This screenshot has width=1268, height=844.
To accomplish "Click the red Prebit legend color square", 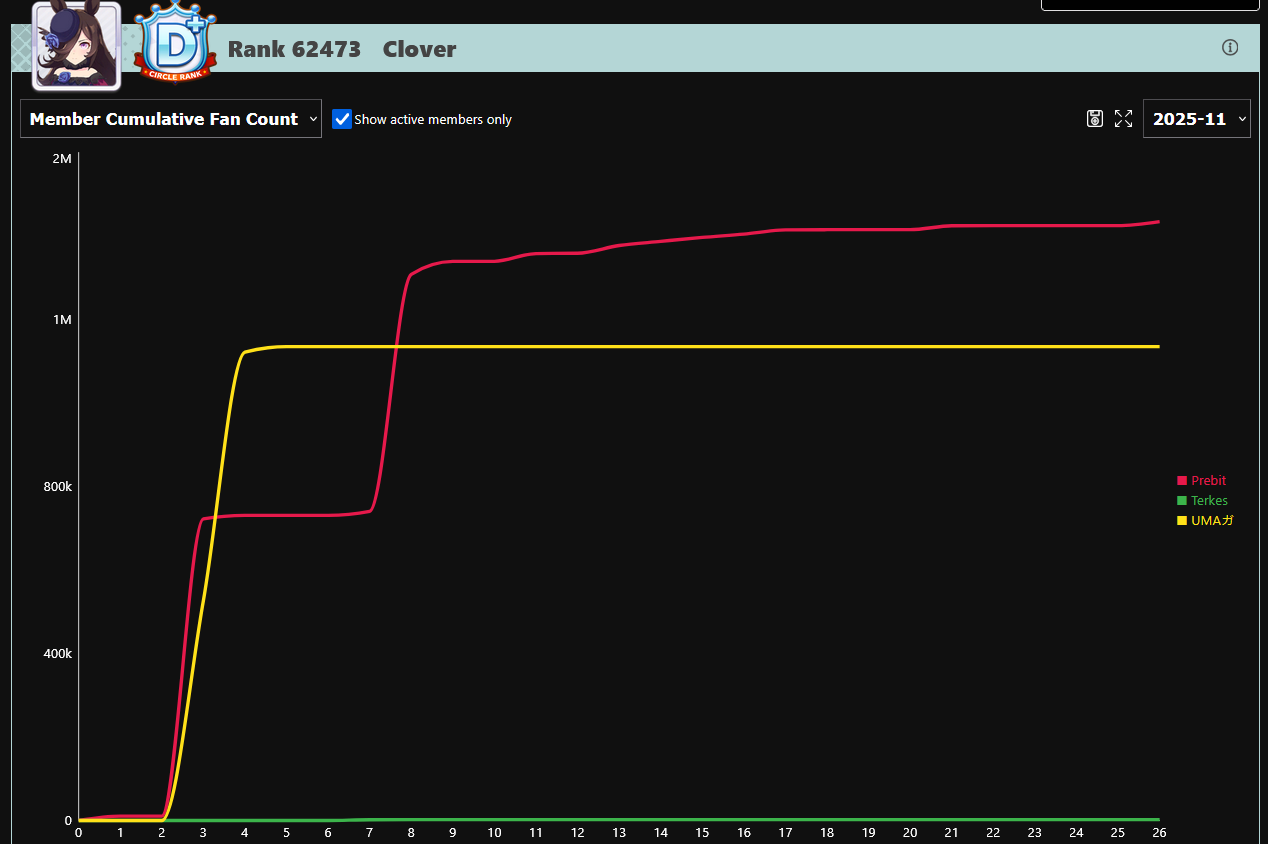I will [1182, 481].
